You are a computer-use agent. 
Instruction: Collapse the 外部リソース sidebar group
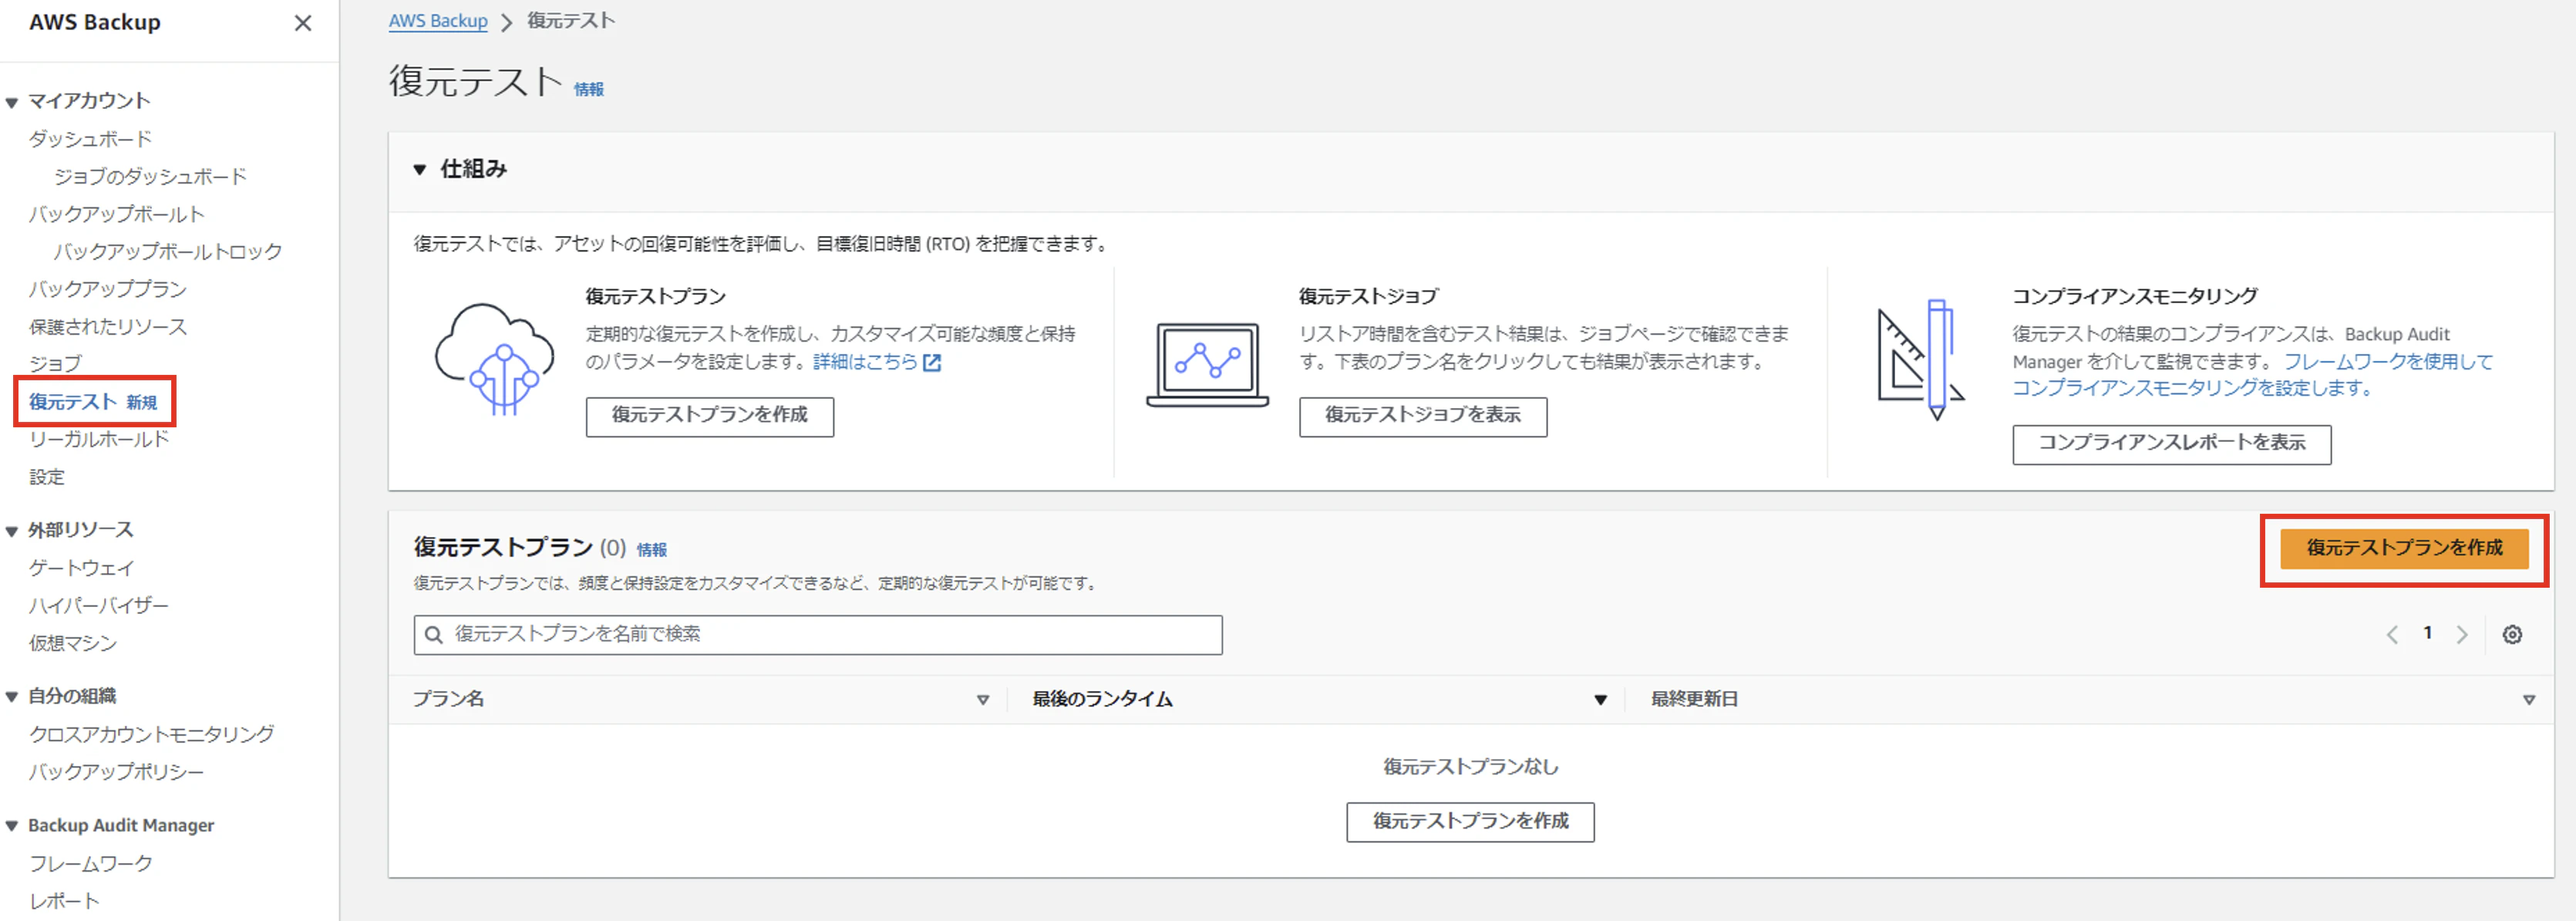12,531
